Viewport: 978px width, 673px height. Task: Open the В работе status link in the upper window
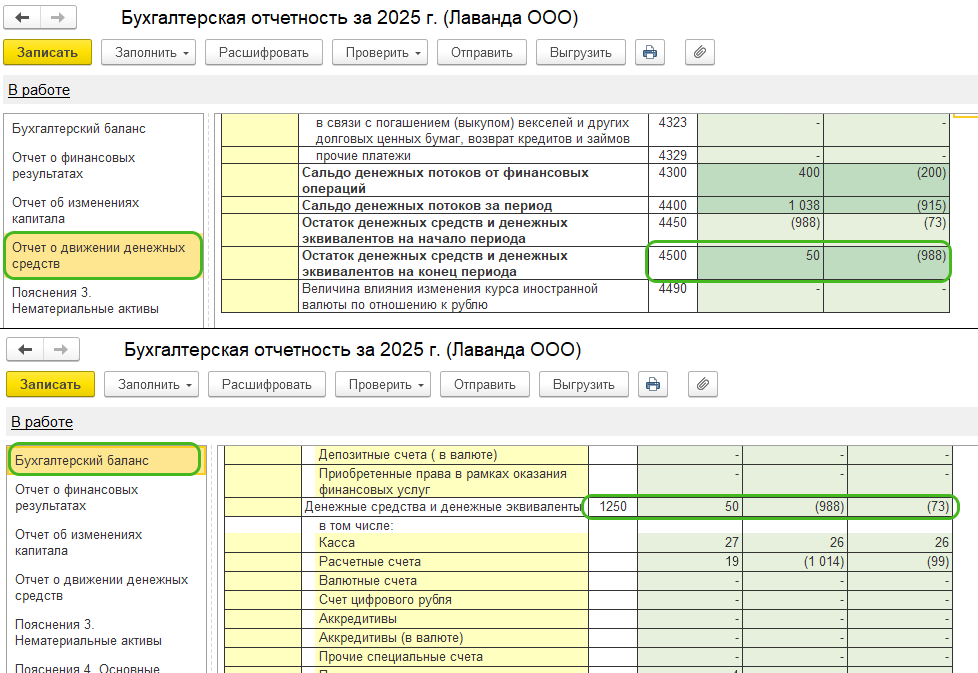[x=39, y=90]
